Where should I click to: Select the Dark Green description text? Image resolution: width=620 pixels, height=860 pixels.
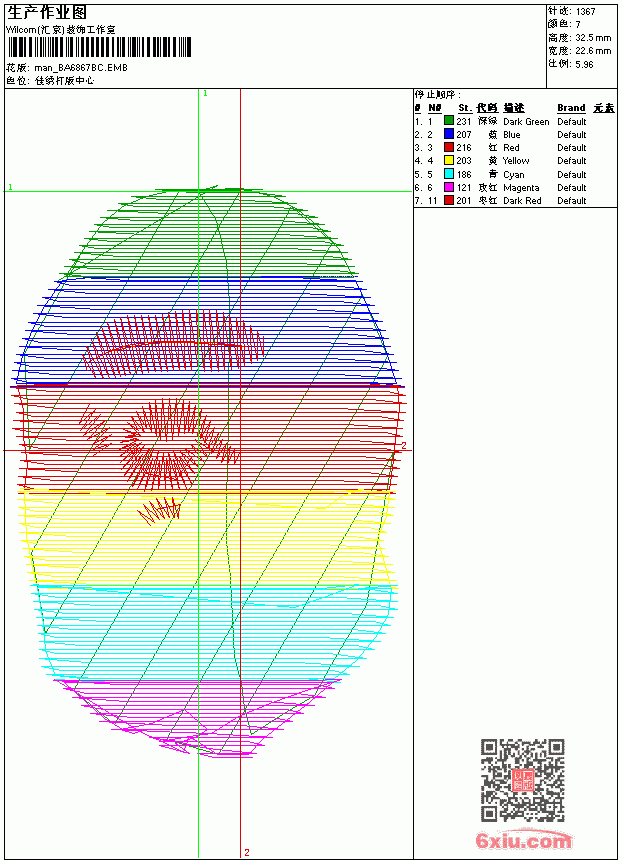[526, 122]
